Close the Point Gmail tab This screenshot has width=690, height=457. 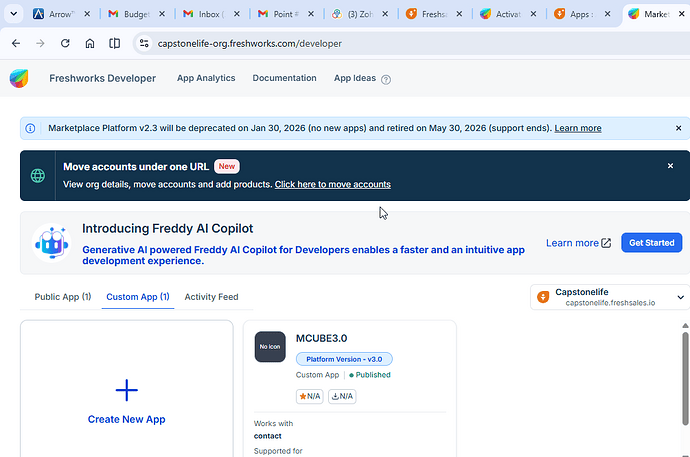(311, 14)
